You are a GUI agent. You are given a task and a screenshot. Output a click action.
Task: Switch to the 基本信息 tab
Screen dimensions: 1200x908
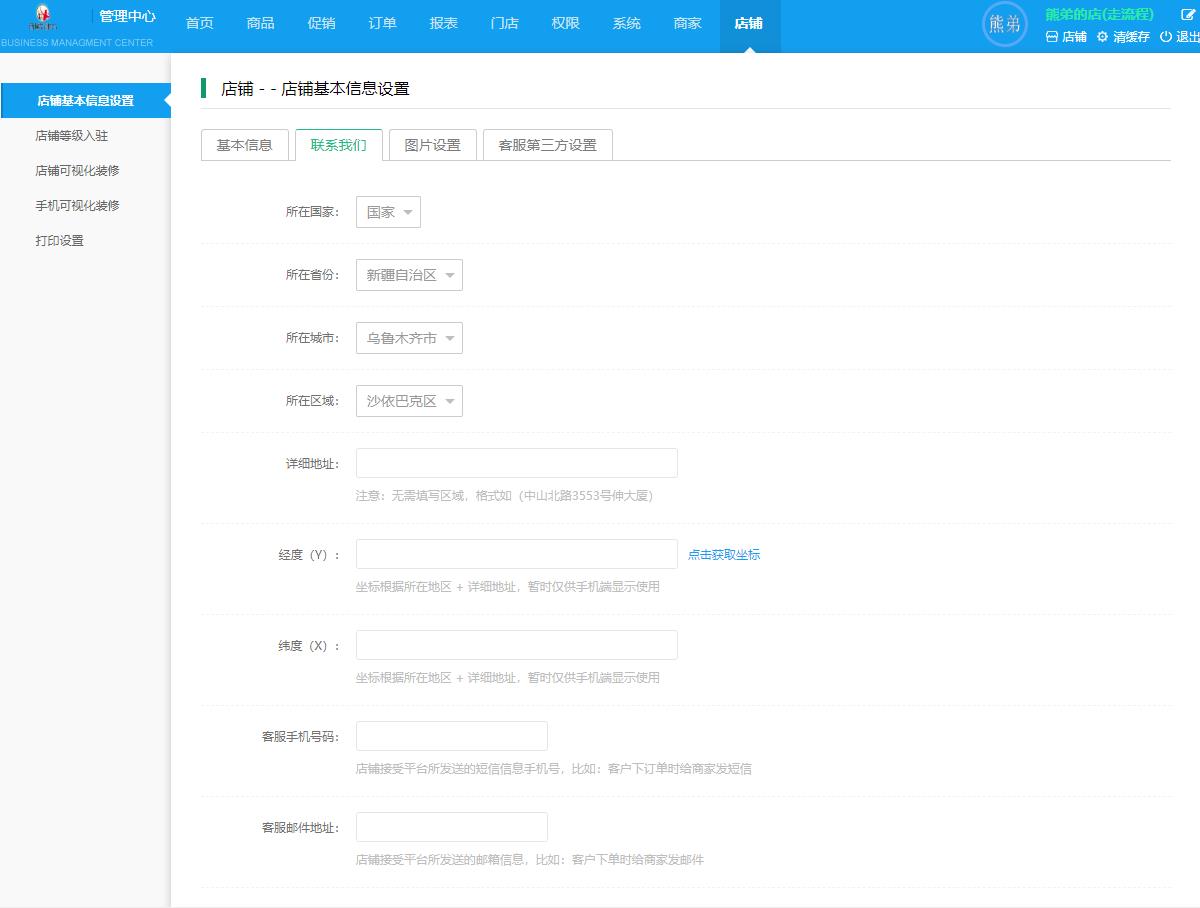[x=244, y=145]
